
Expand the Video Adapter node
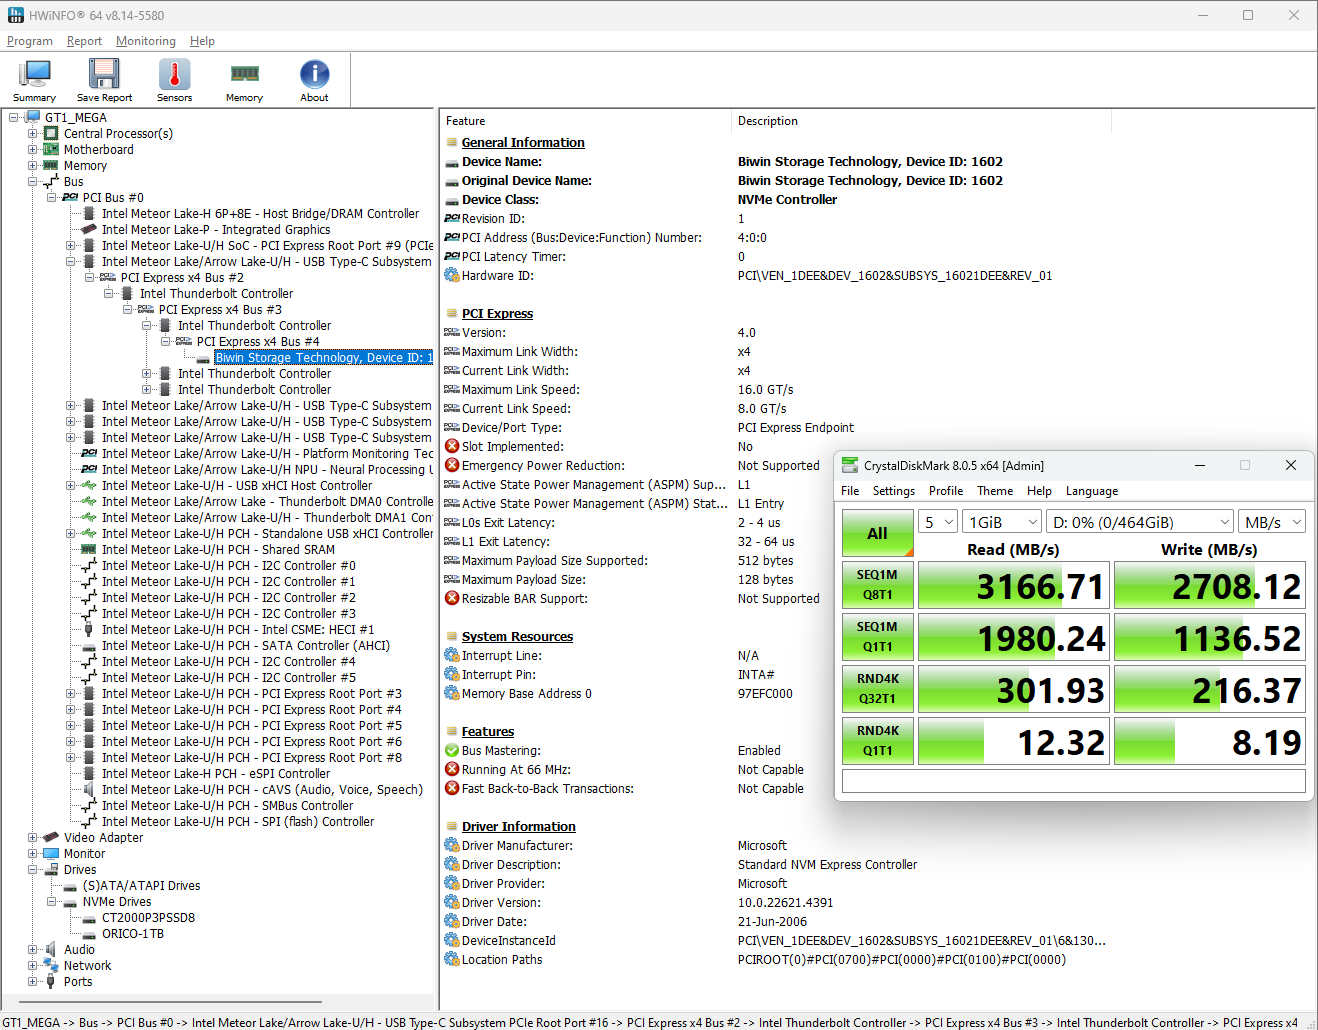[33, 837]
